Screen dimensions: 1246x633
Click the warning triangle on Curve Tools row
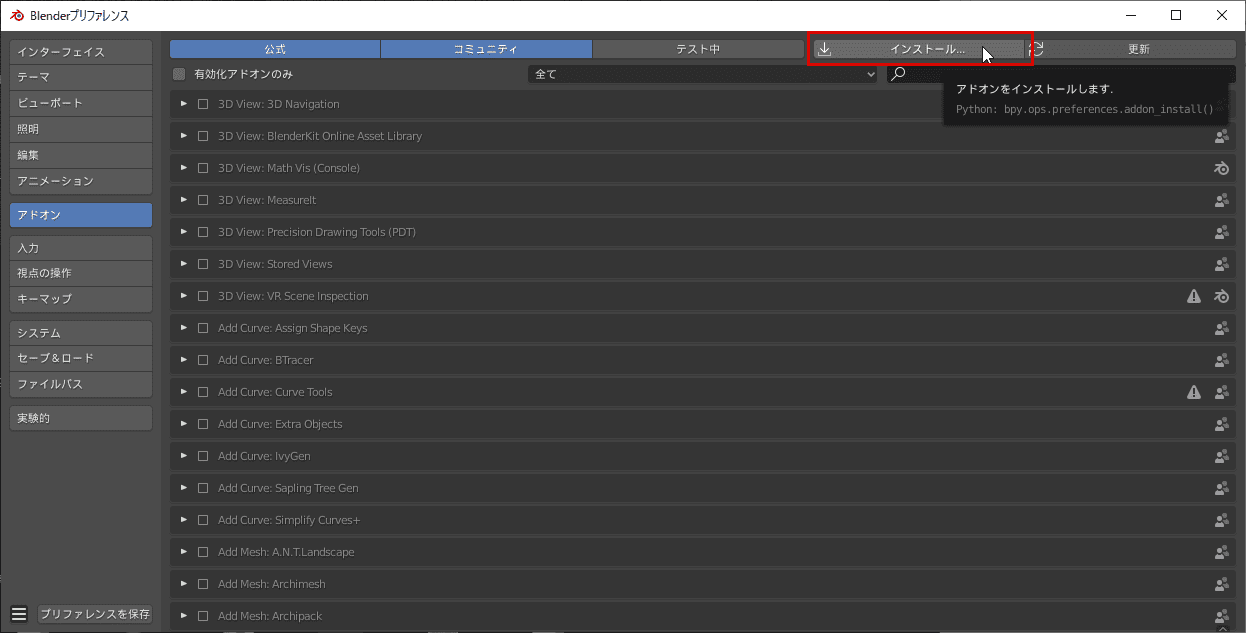point(1194,392)
